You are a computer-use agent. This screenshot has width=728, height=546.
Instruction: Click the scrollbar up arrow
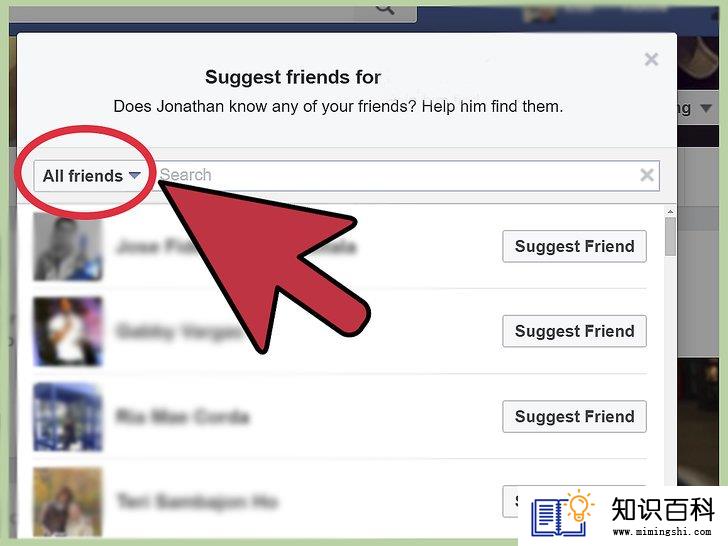[x=670, y=212]
